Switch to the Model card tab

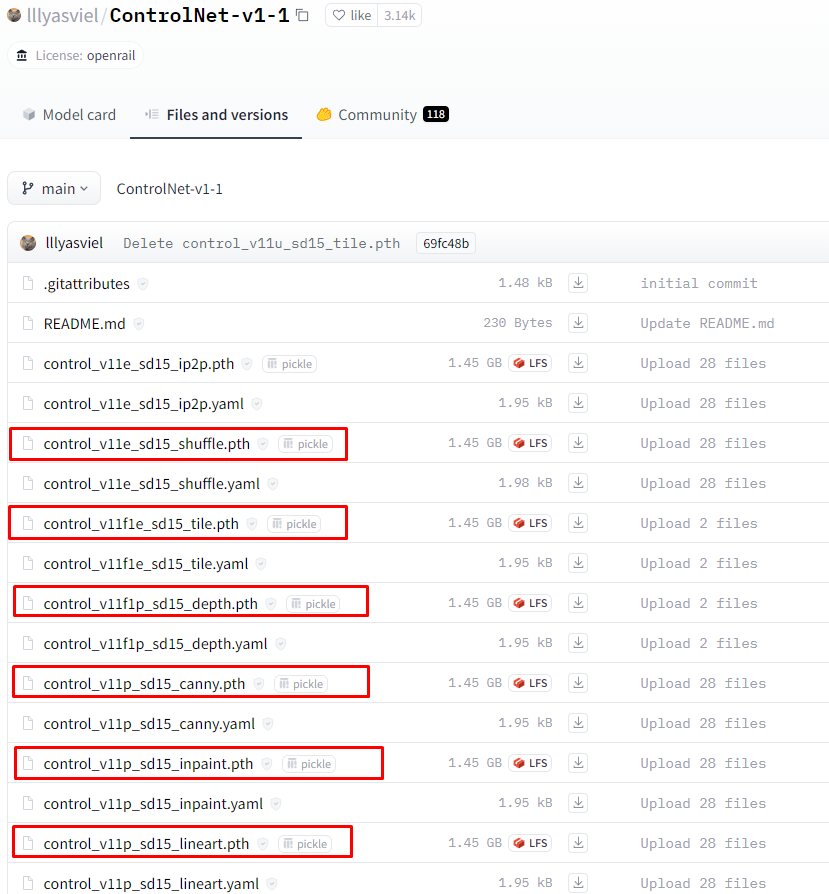(x=69, y=115)
